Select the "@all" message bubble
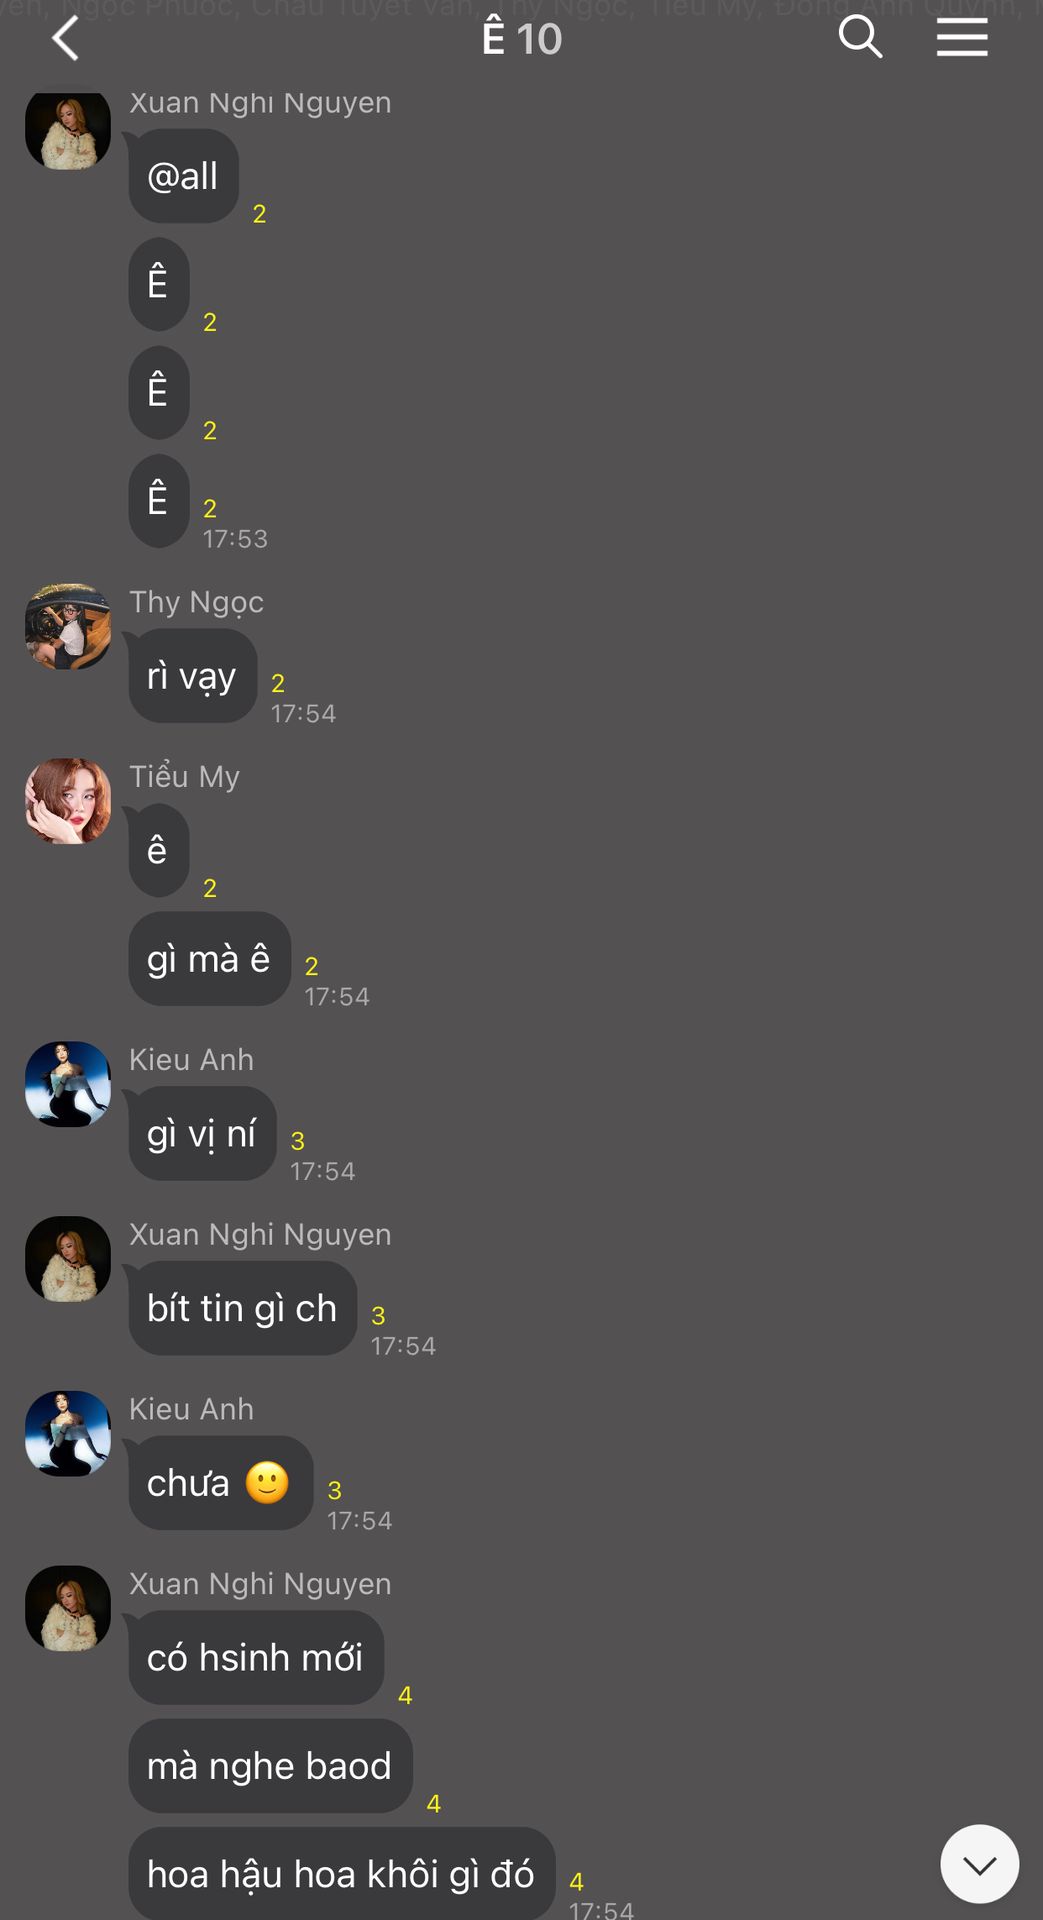The image size is (1043, 1920). [183, 176]
